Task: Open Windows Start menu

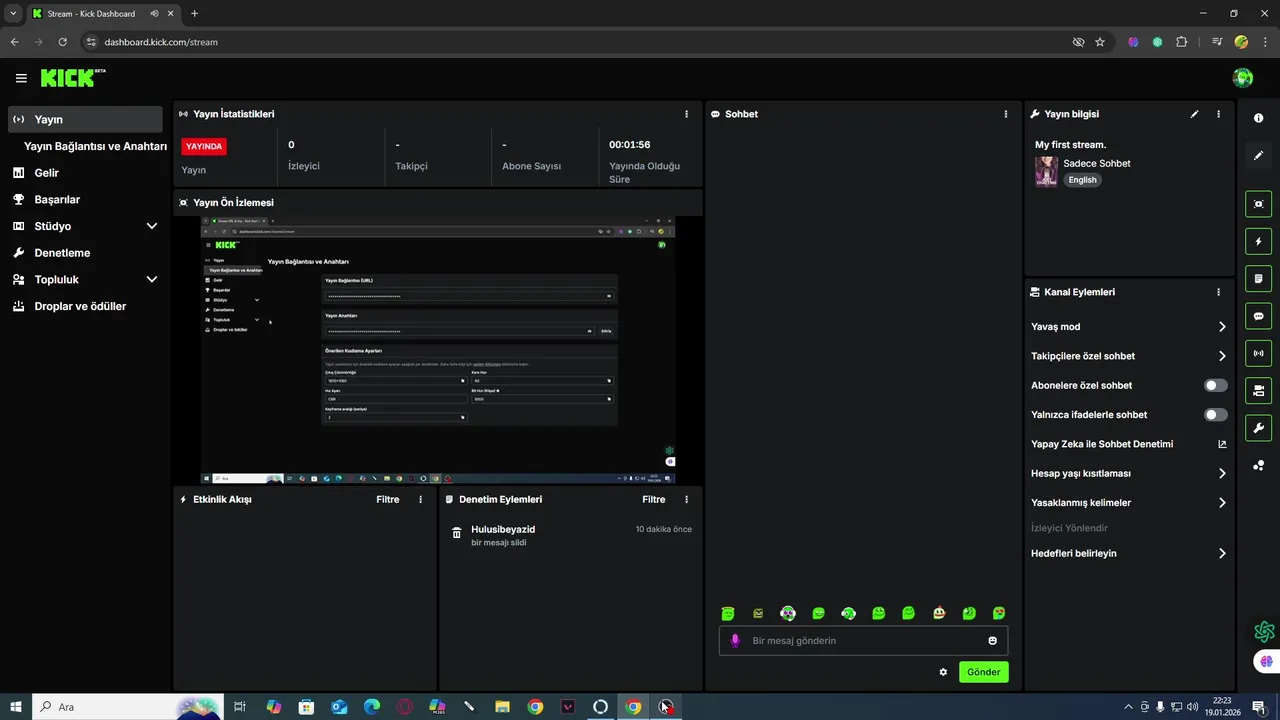Action: [x=16, y=707]
